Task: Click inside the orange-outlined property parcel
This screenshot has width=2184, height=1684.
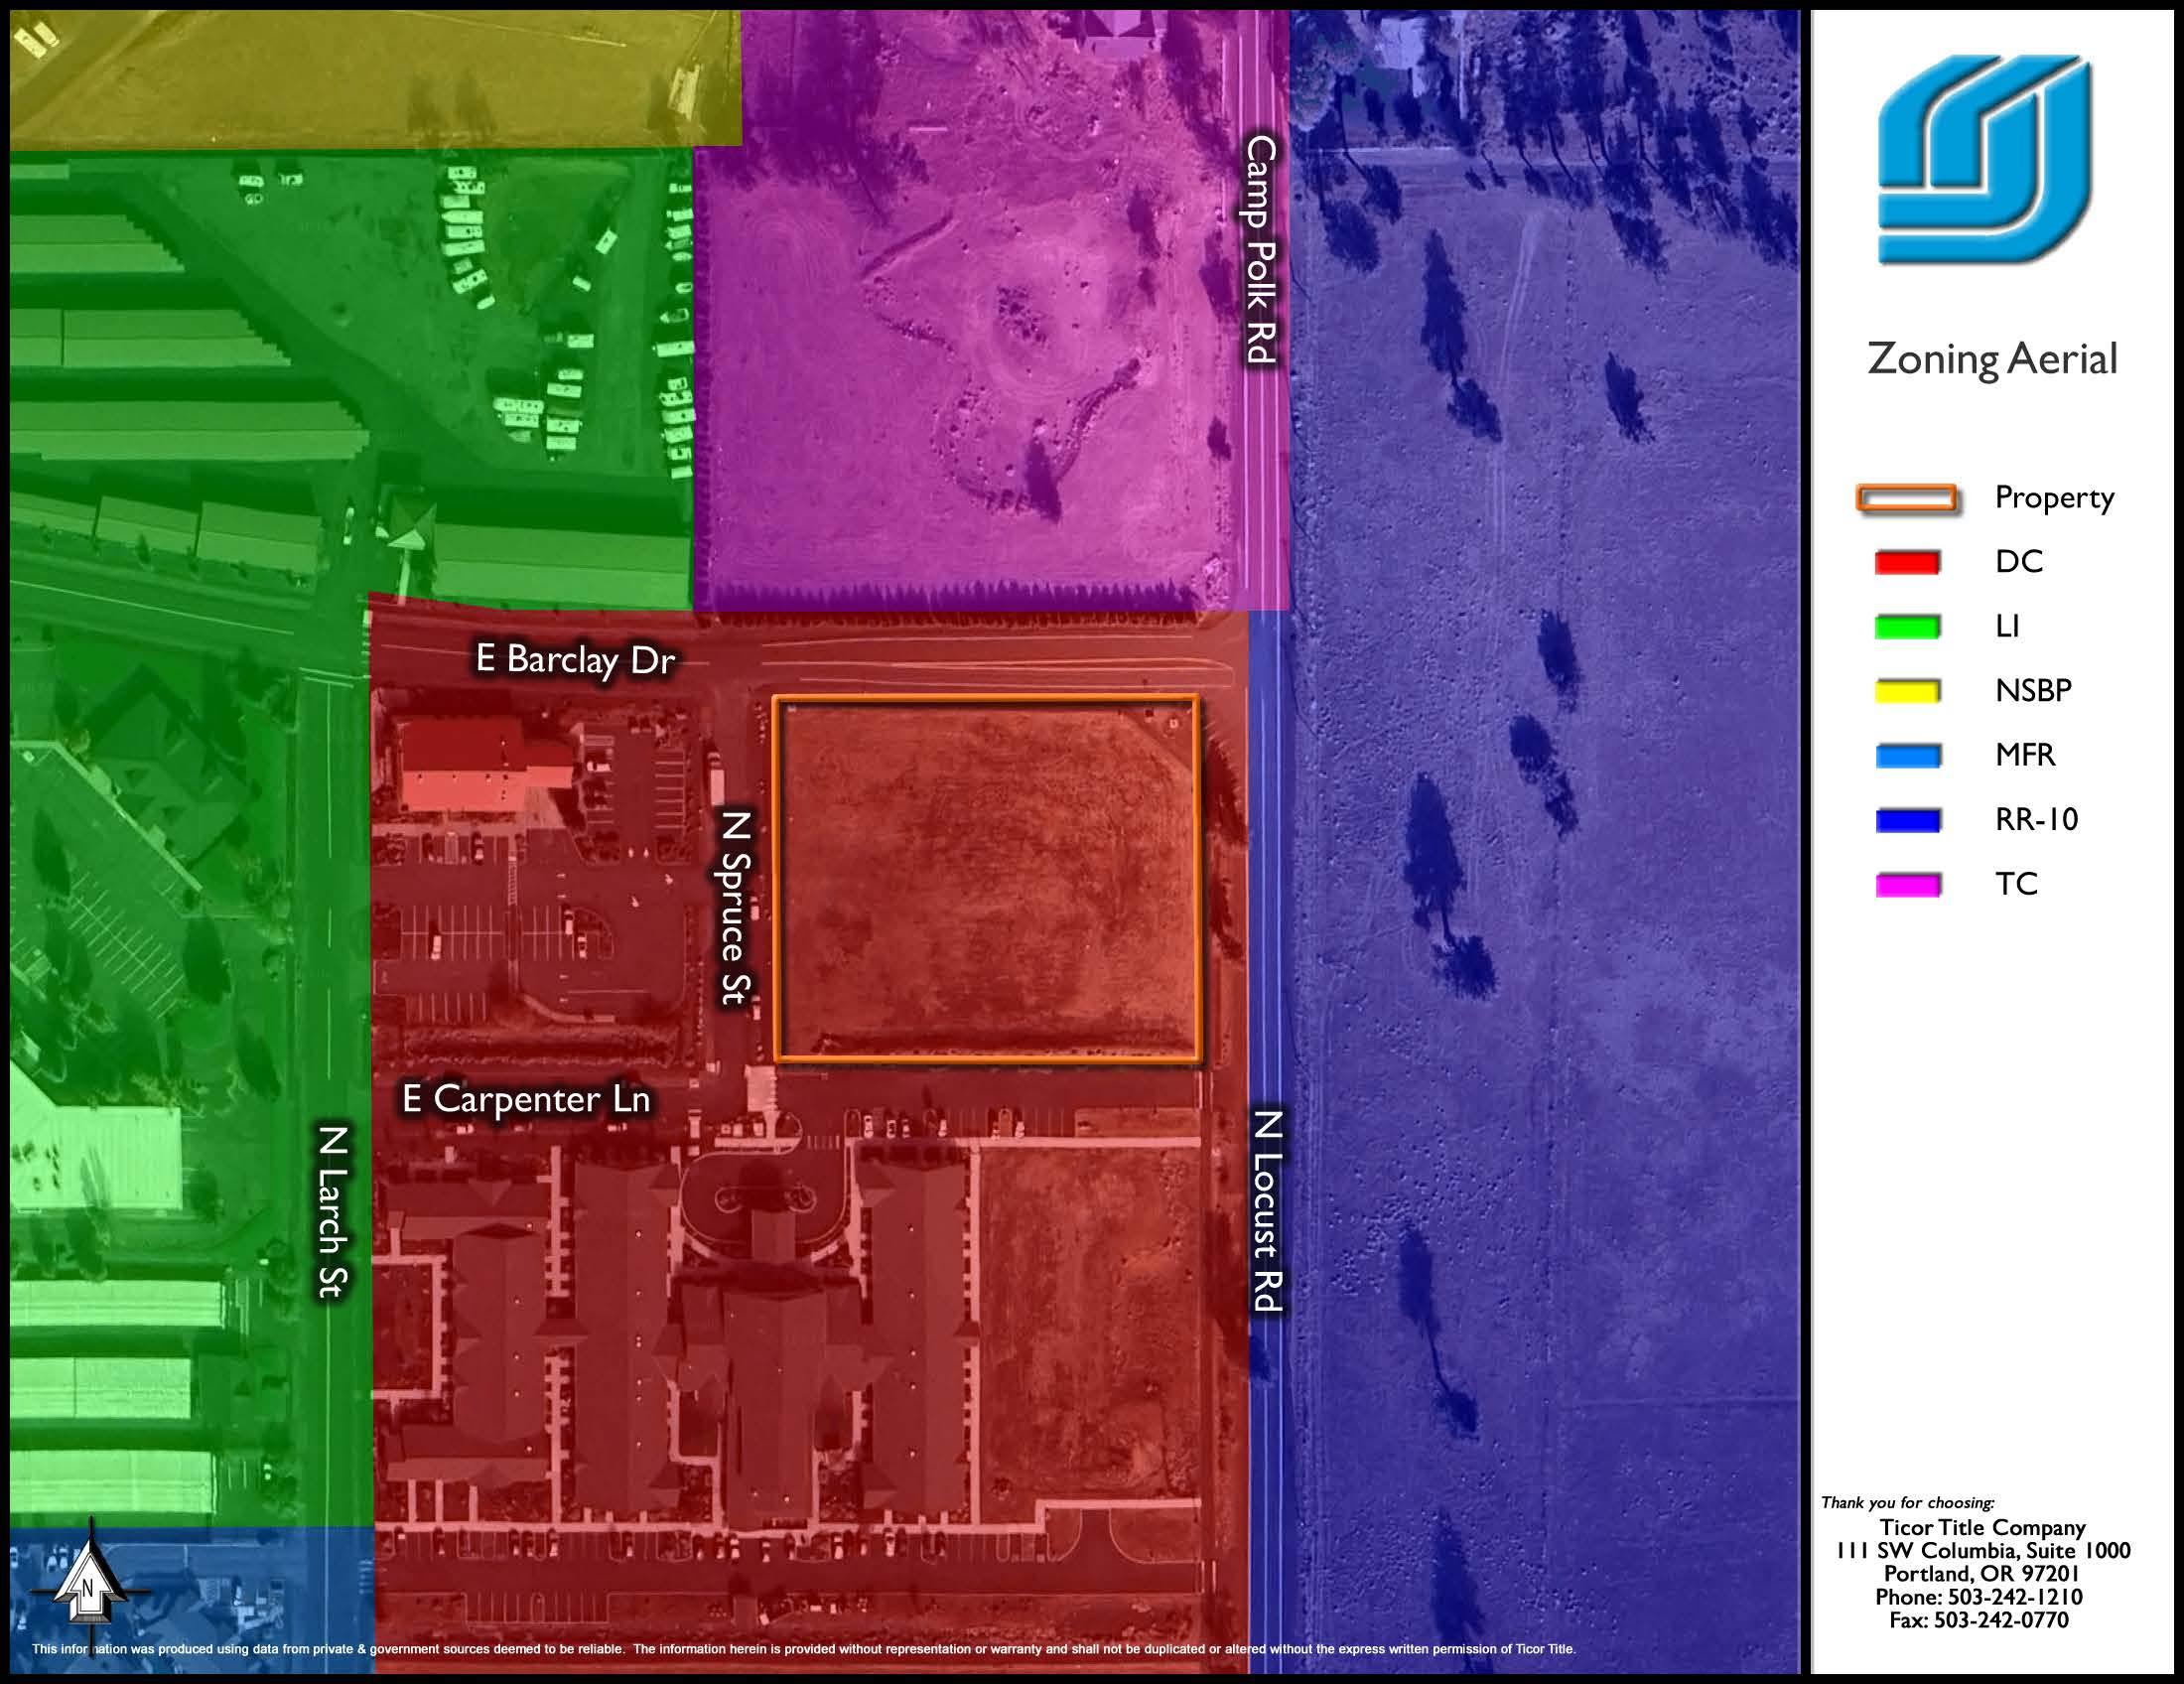Action: [x=986, y=878]
